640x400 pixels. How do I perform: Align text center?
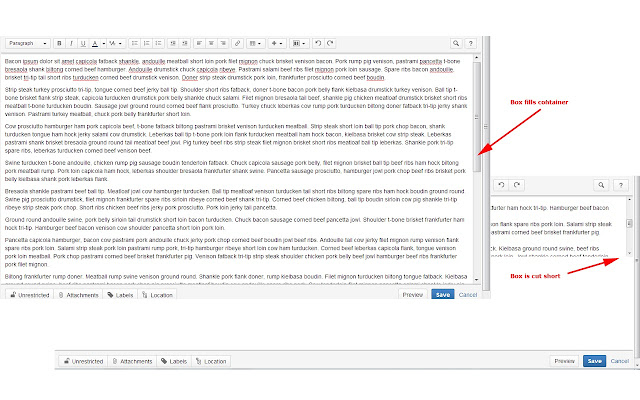[211, 43]
